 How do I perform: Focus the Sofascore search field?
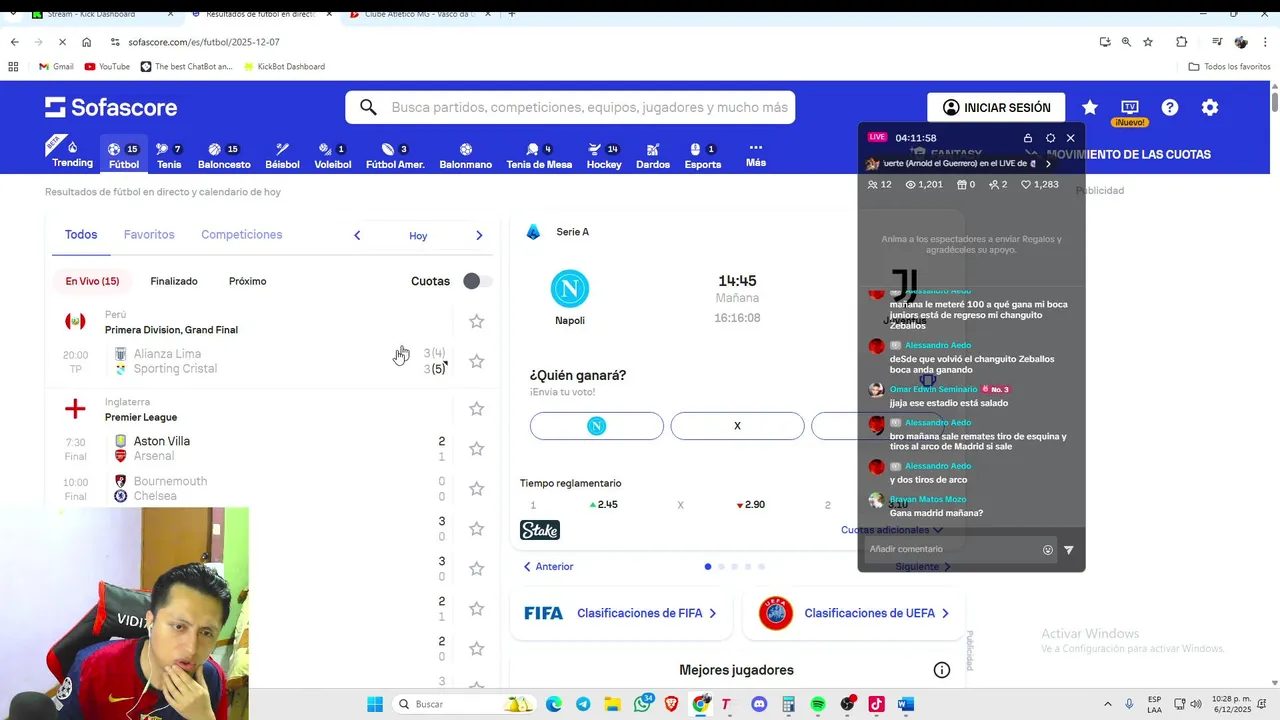570,107
